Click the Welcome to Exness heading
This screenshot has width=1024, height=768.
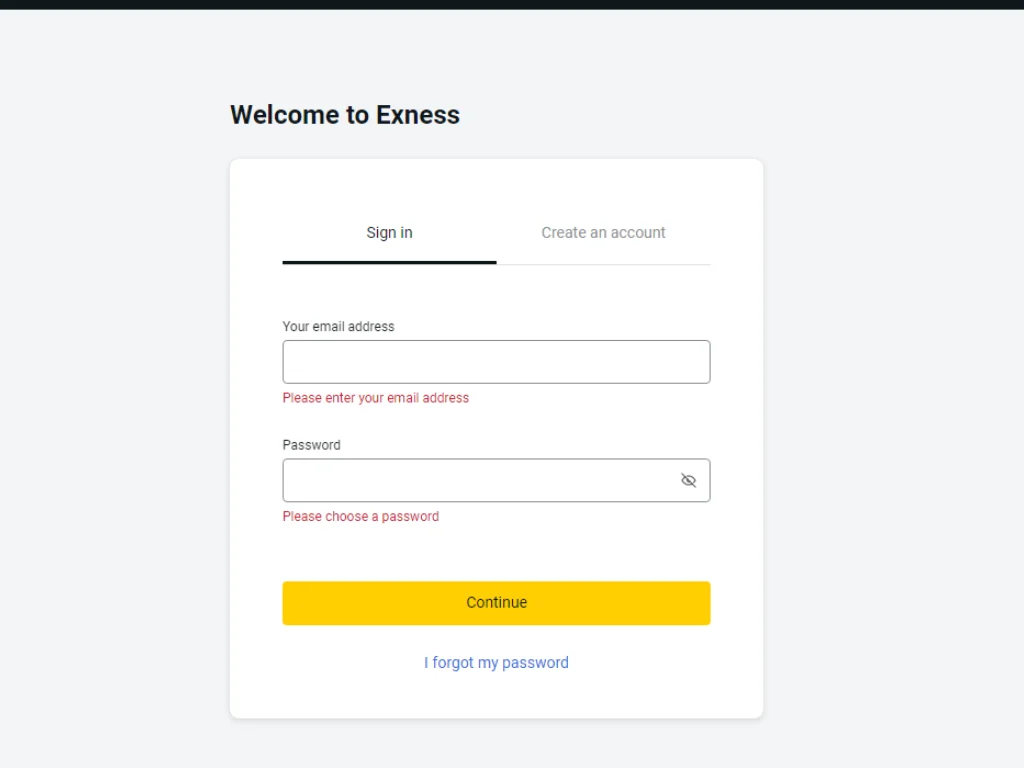click(x=344, y=114)
